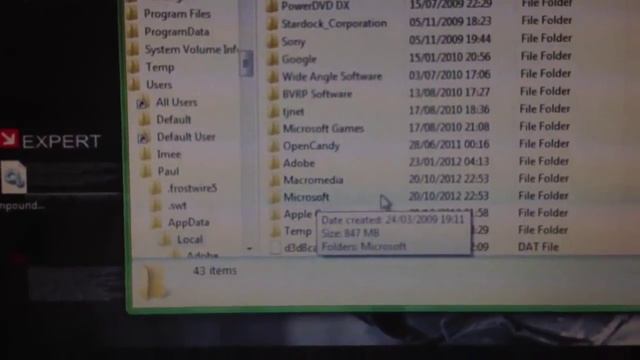
Task: Select the Microsoft Games folder name
Action: click(323, 129)
